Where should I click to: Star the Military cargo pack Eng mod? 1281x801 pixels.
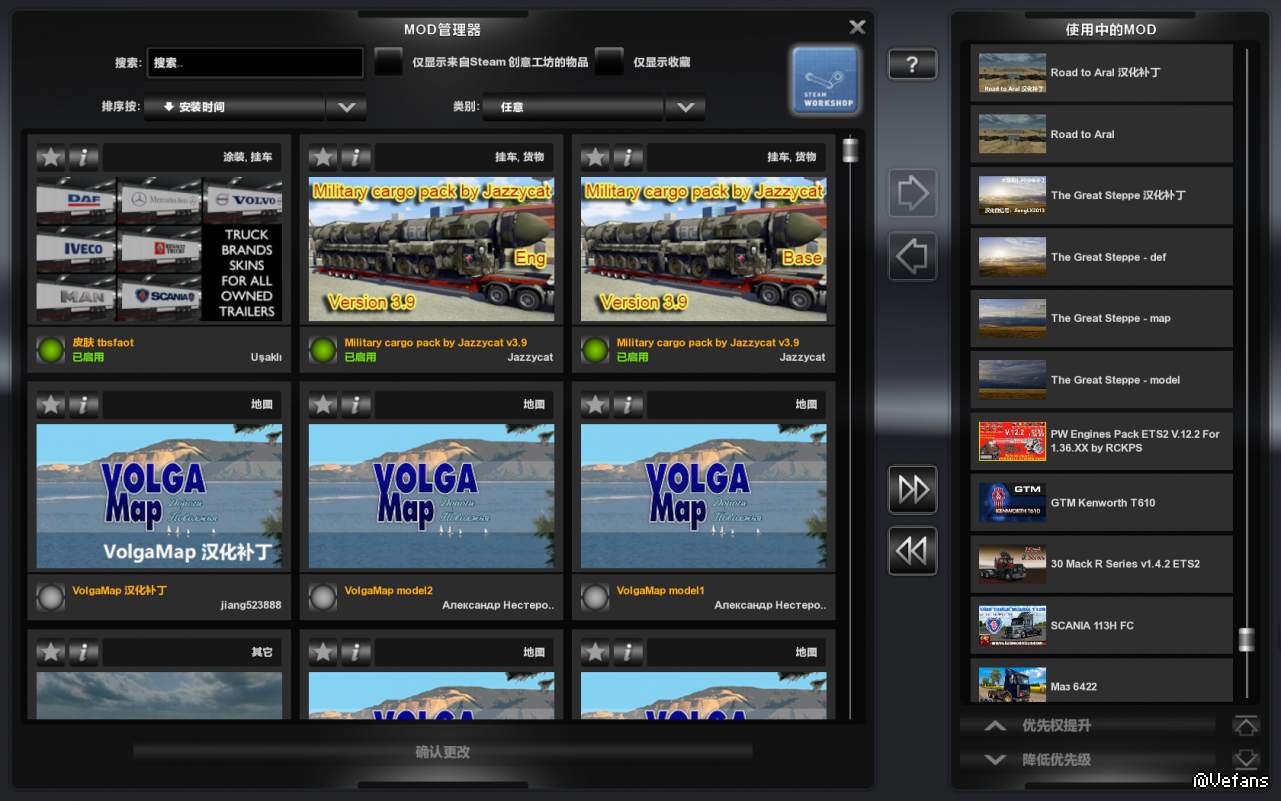323,157
